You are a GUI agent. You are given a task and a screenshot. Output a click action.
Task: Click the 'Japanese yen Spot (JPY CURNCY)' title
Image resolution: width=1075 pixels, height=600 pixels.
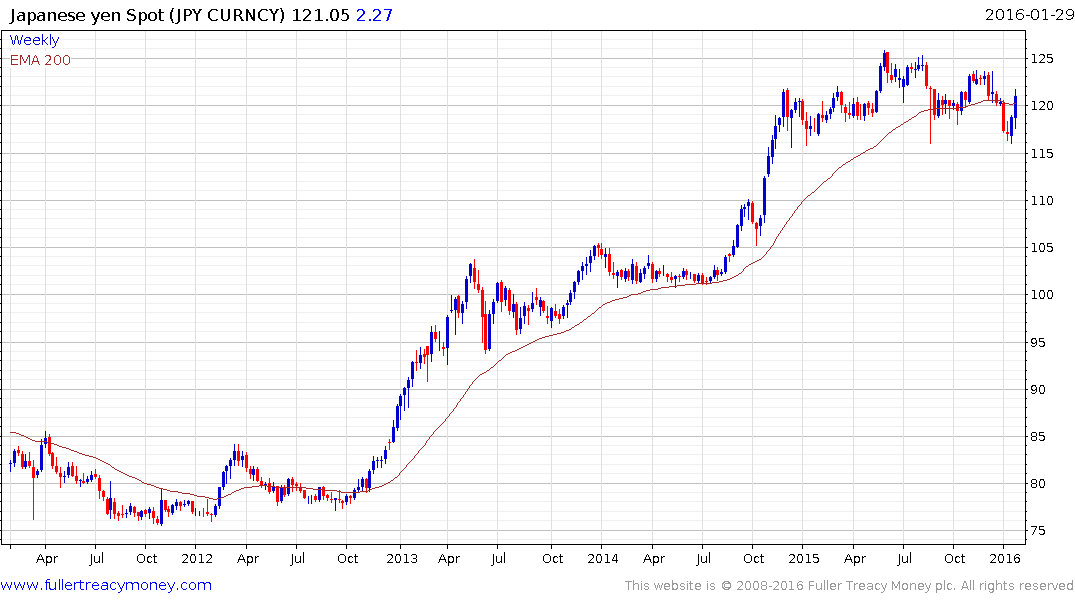point(147,15)
